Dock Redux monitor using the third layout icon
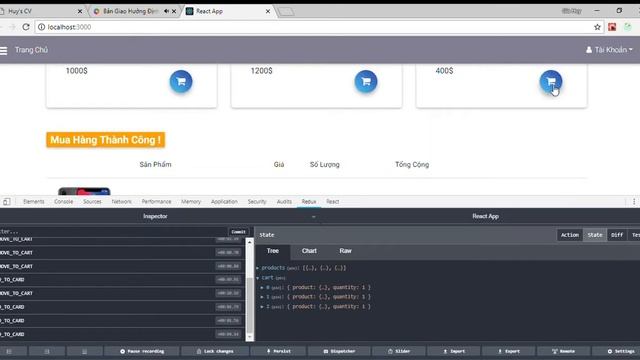This screenshot has width=640, height=360. (84, 351)
